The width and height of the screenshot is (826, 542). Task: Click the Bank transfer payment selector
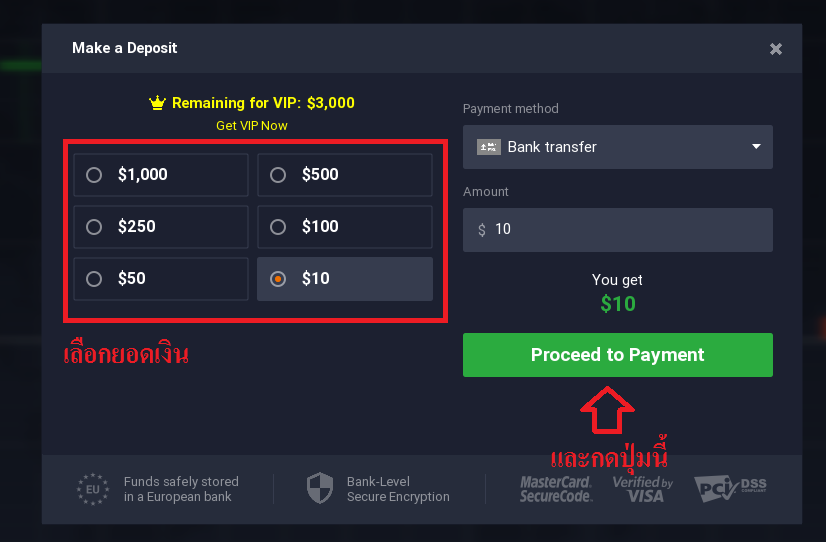tap(617, 147)
